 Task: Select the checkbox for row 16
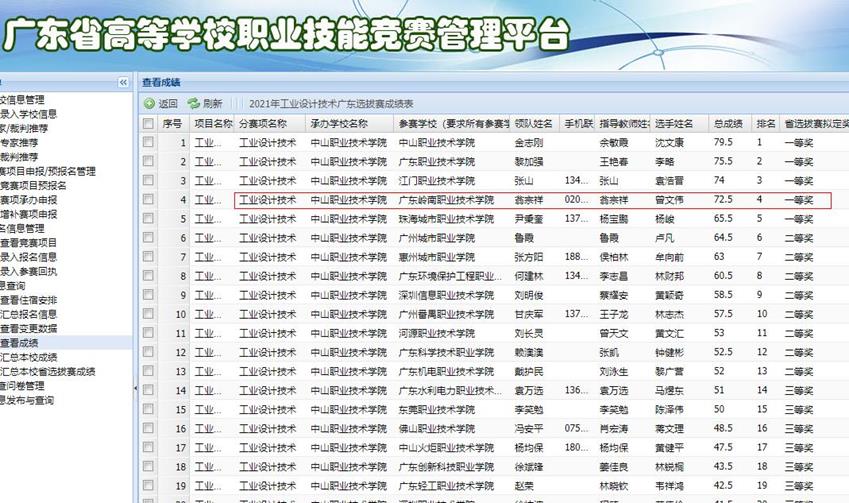point(149,428)
